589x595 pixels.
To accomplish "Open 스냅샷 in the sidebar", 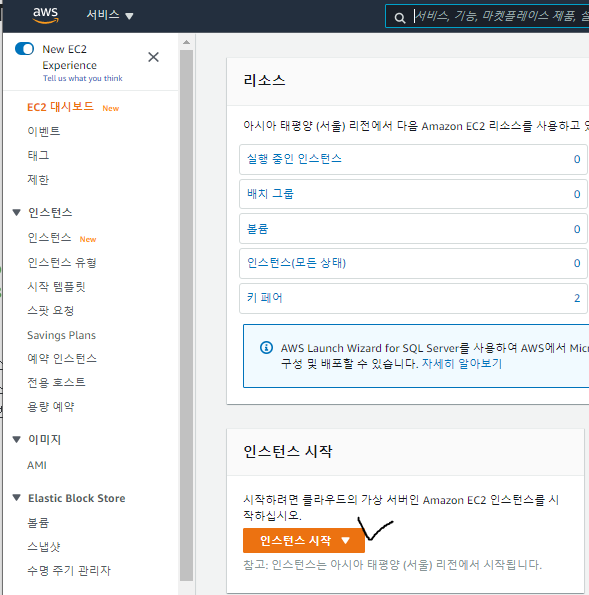I will (x=44, y=546).
